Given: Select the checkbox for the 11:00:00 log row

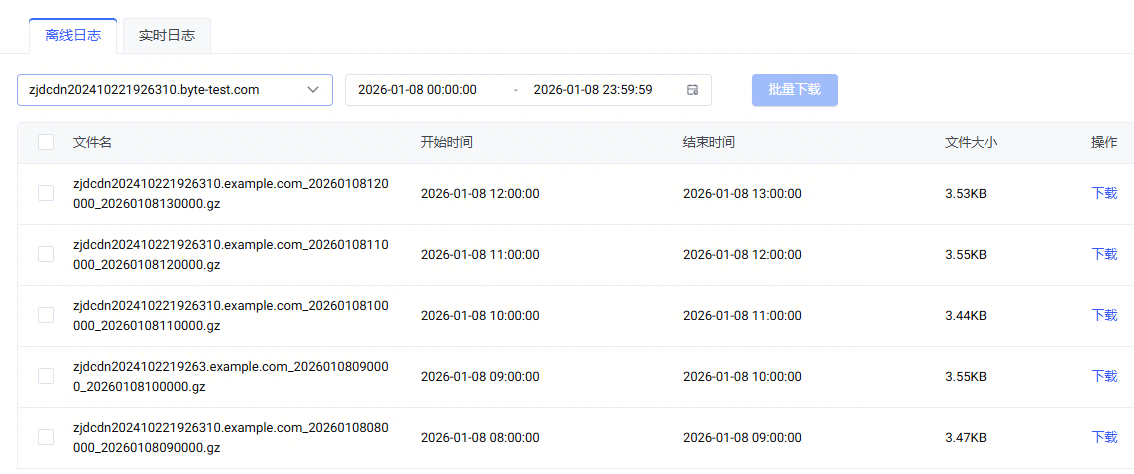Looking at the screenshot, I should pyautogui.click(x=46, y=254).
